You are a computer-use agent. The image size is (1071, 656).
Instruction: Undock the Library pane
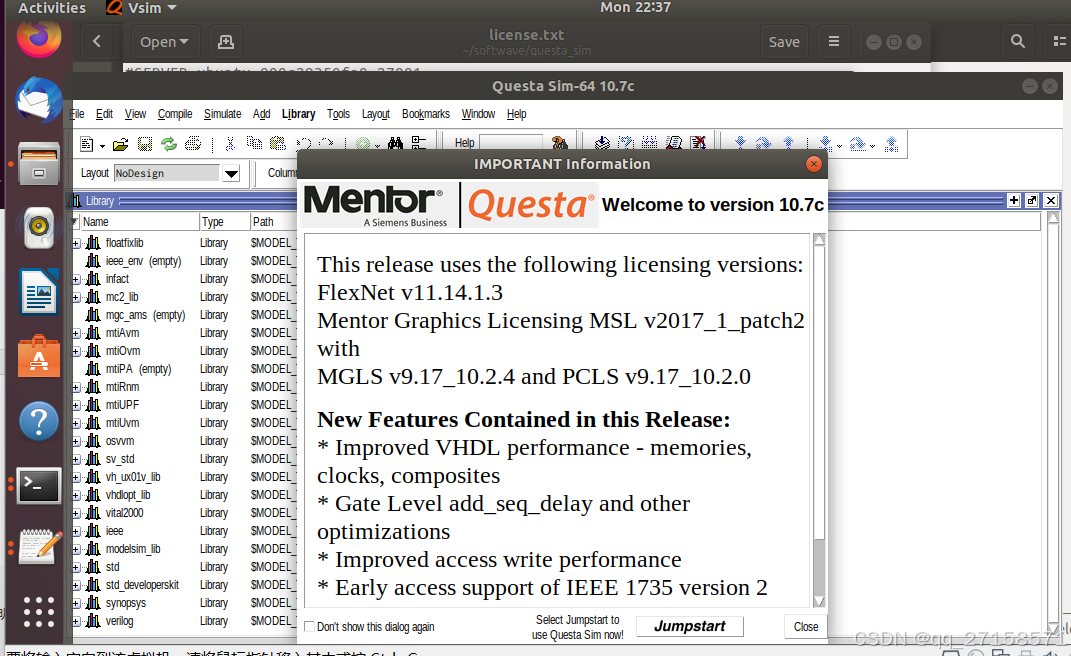point(1032,200)
